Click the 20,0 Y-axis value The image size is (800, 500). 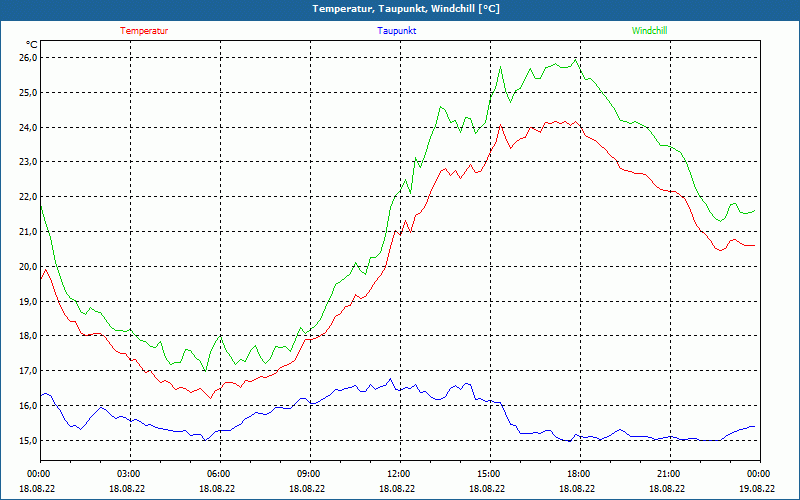tap(29, 266)
